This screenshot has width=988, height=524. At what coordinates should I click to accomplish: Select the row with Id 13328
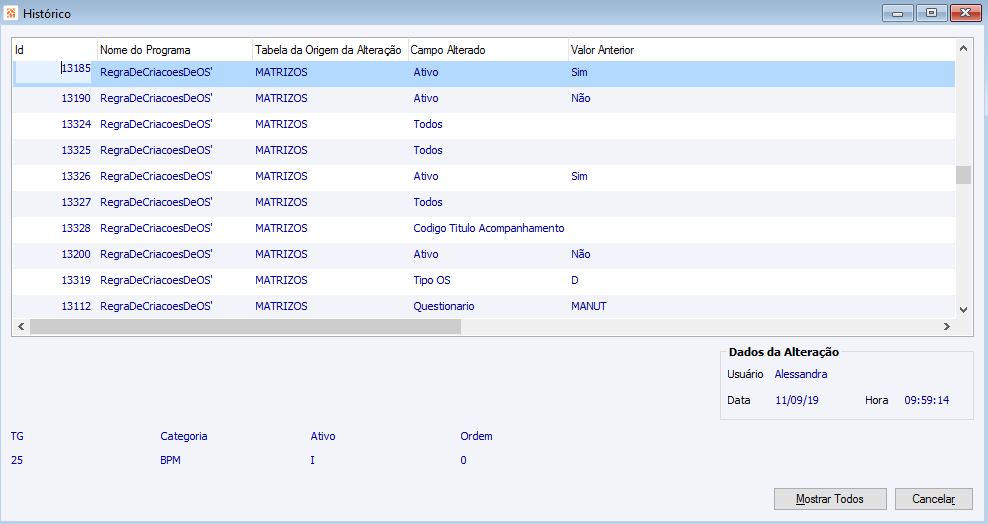point(484,228)
